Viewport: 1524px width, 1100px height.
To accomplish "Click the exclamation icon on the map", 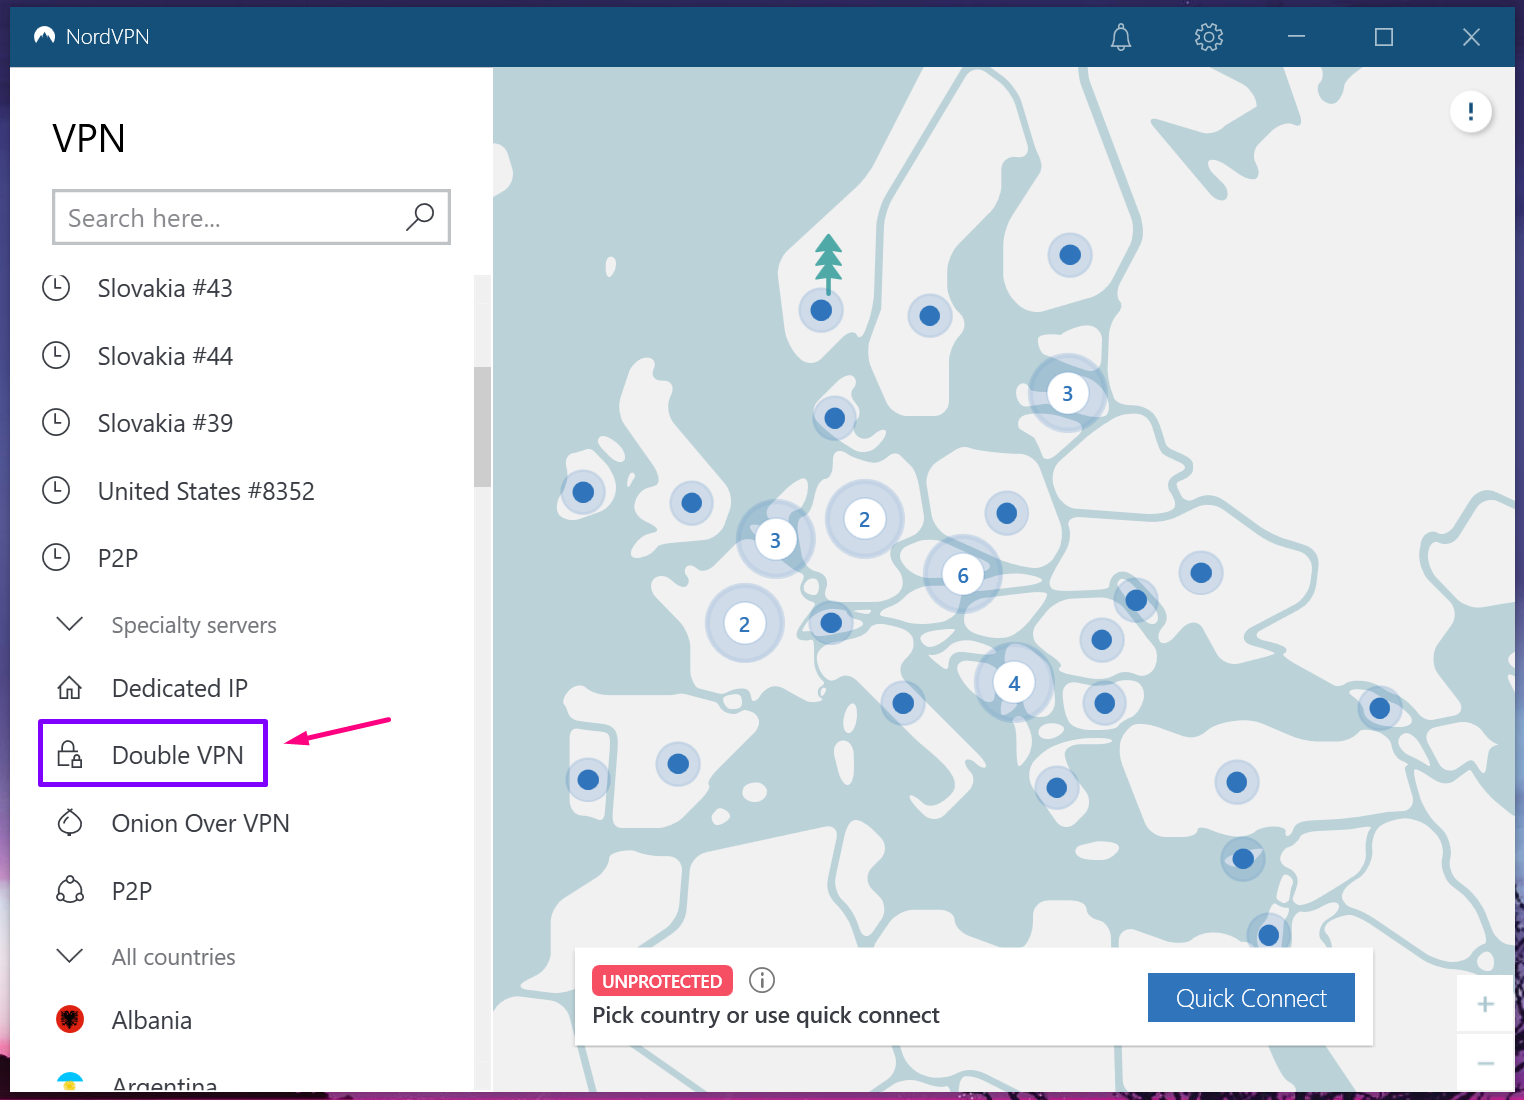I will pos(1471,111).
